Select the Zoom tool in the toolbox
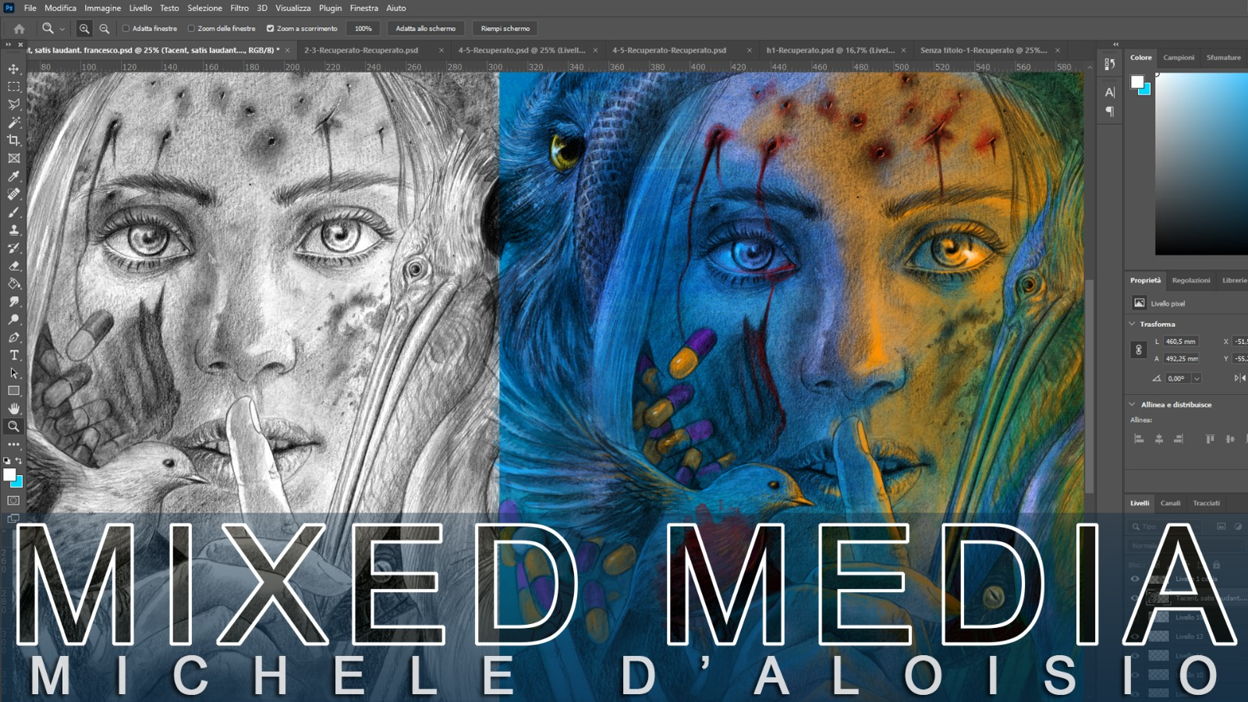The height and width of the screenshot is (702, 1248). 14,427
